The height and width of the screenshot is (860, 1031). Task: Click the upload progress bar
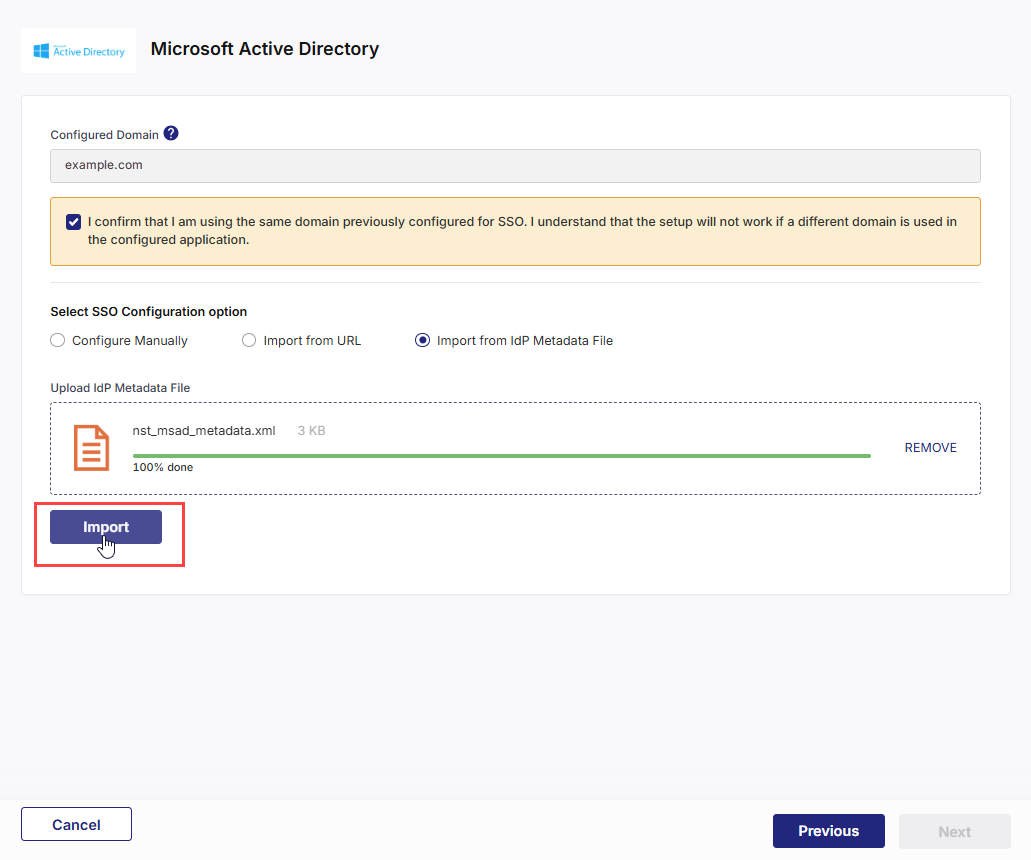[x=500, y=455]
